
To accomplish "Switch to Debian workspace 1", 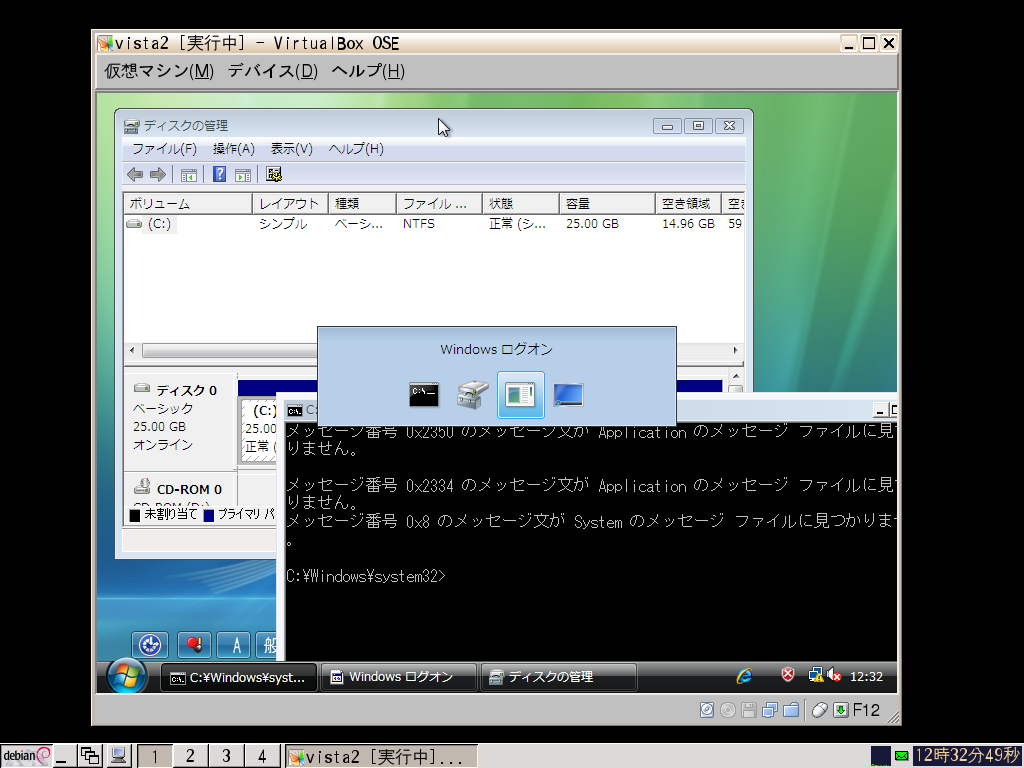I will tap(155, 756).
